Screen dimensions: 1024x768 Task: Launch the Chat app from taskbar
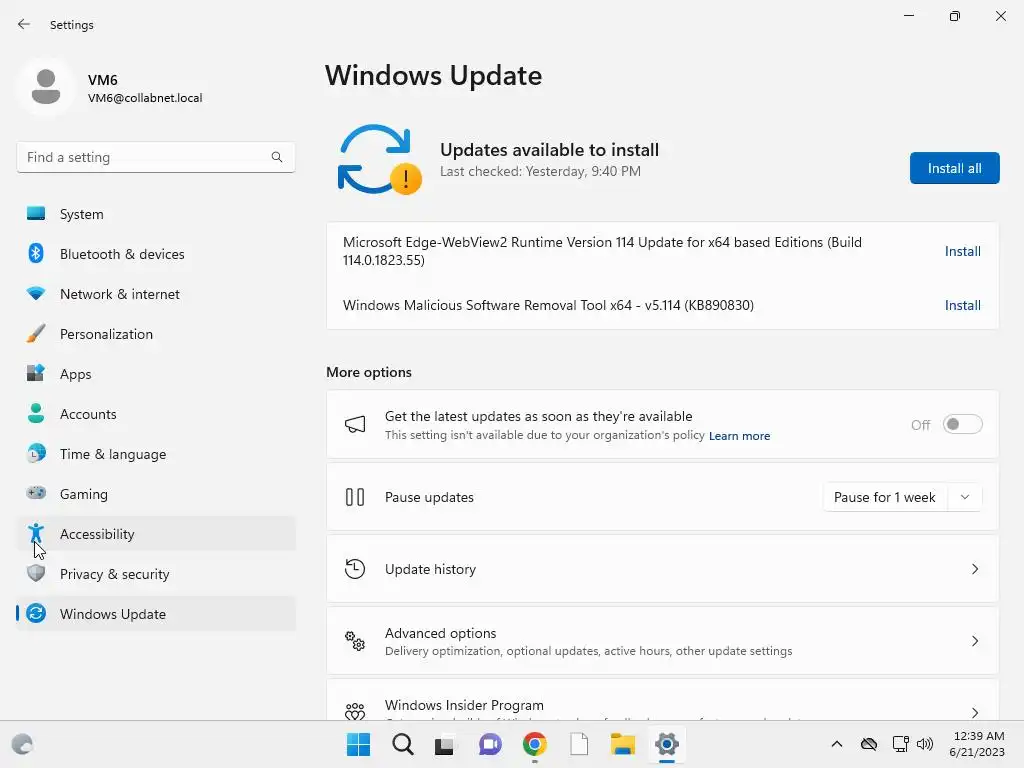pyautogui.click(x=490, y=744)
